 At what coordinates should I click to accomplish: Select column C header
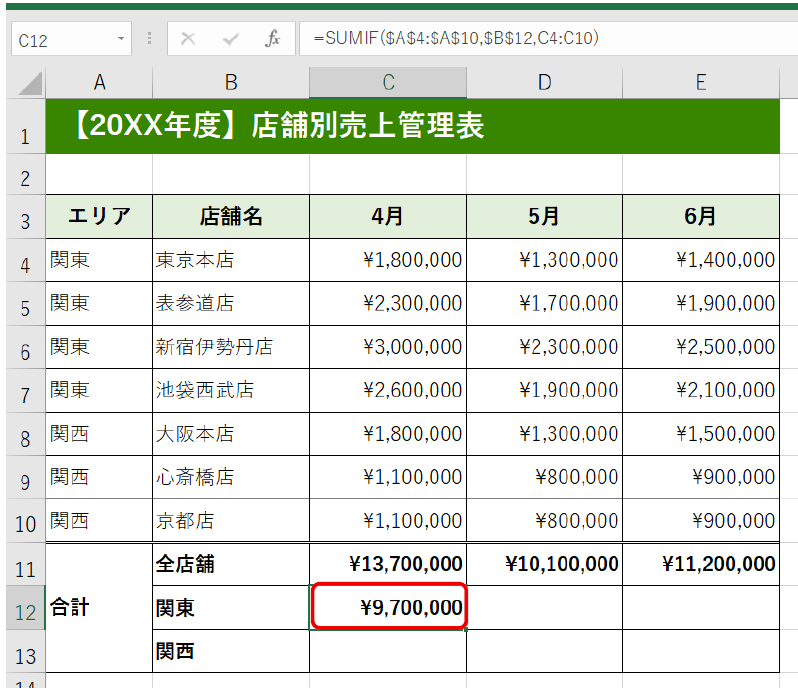click(x=388, y=82)
